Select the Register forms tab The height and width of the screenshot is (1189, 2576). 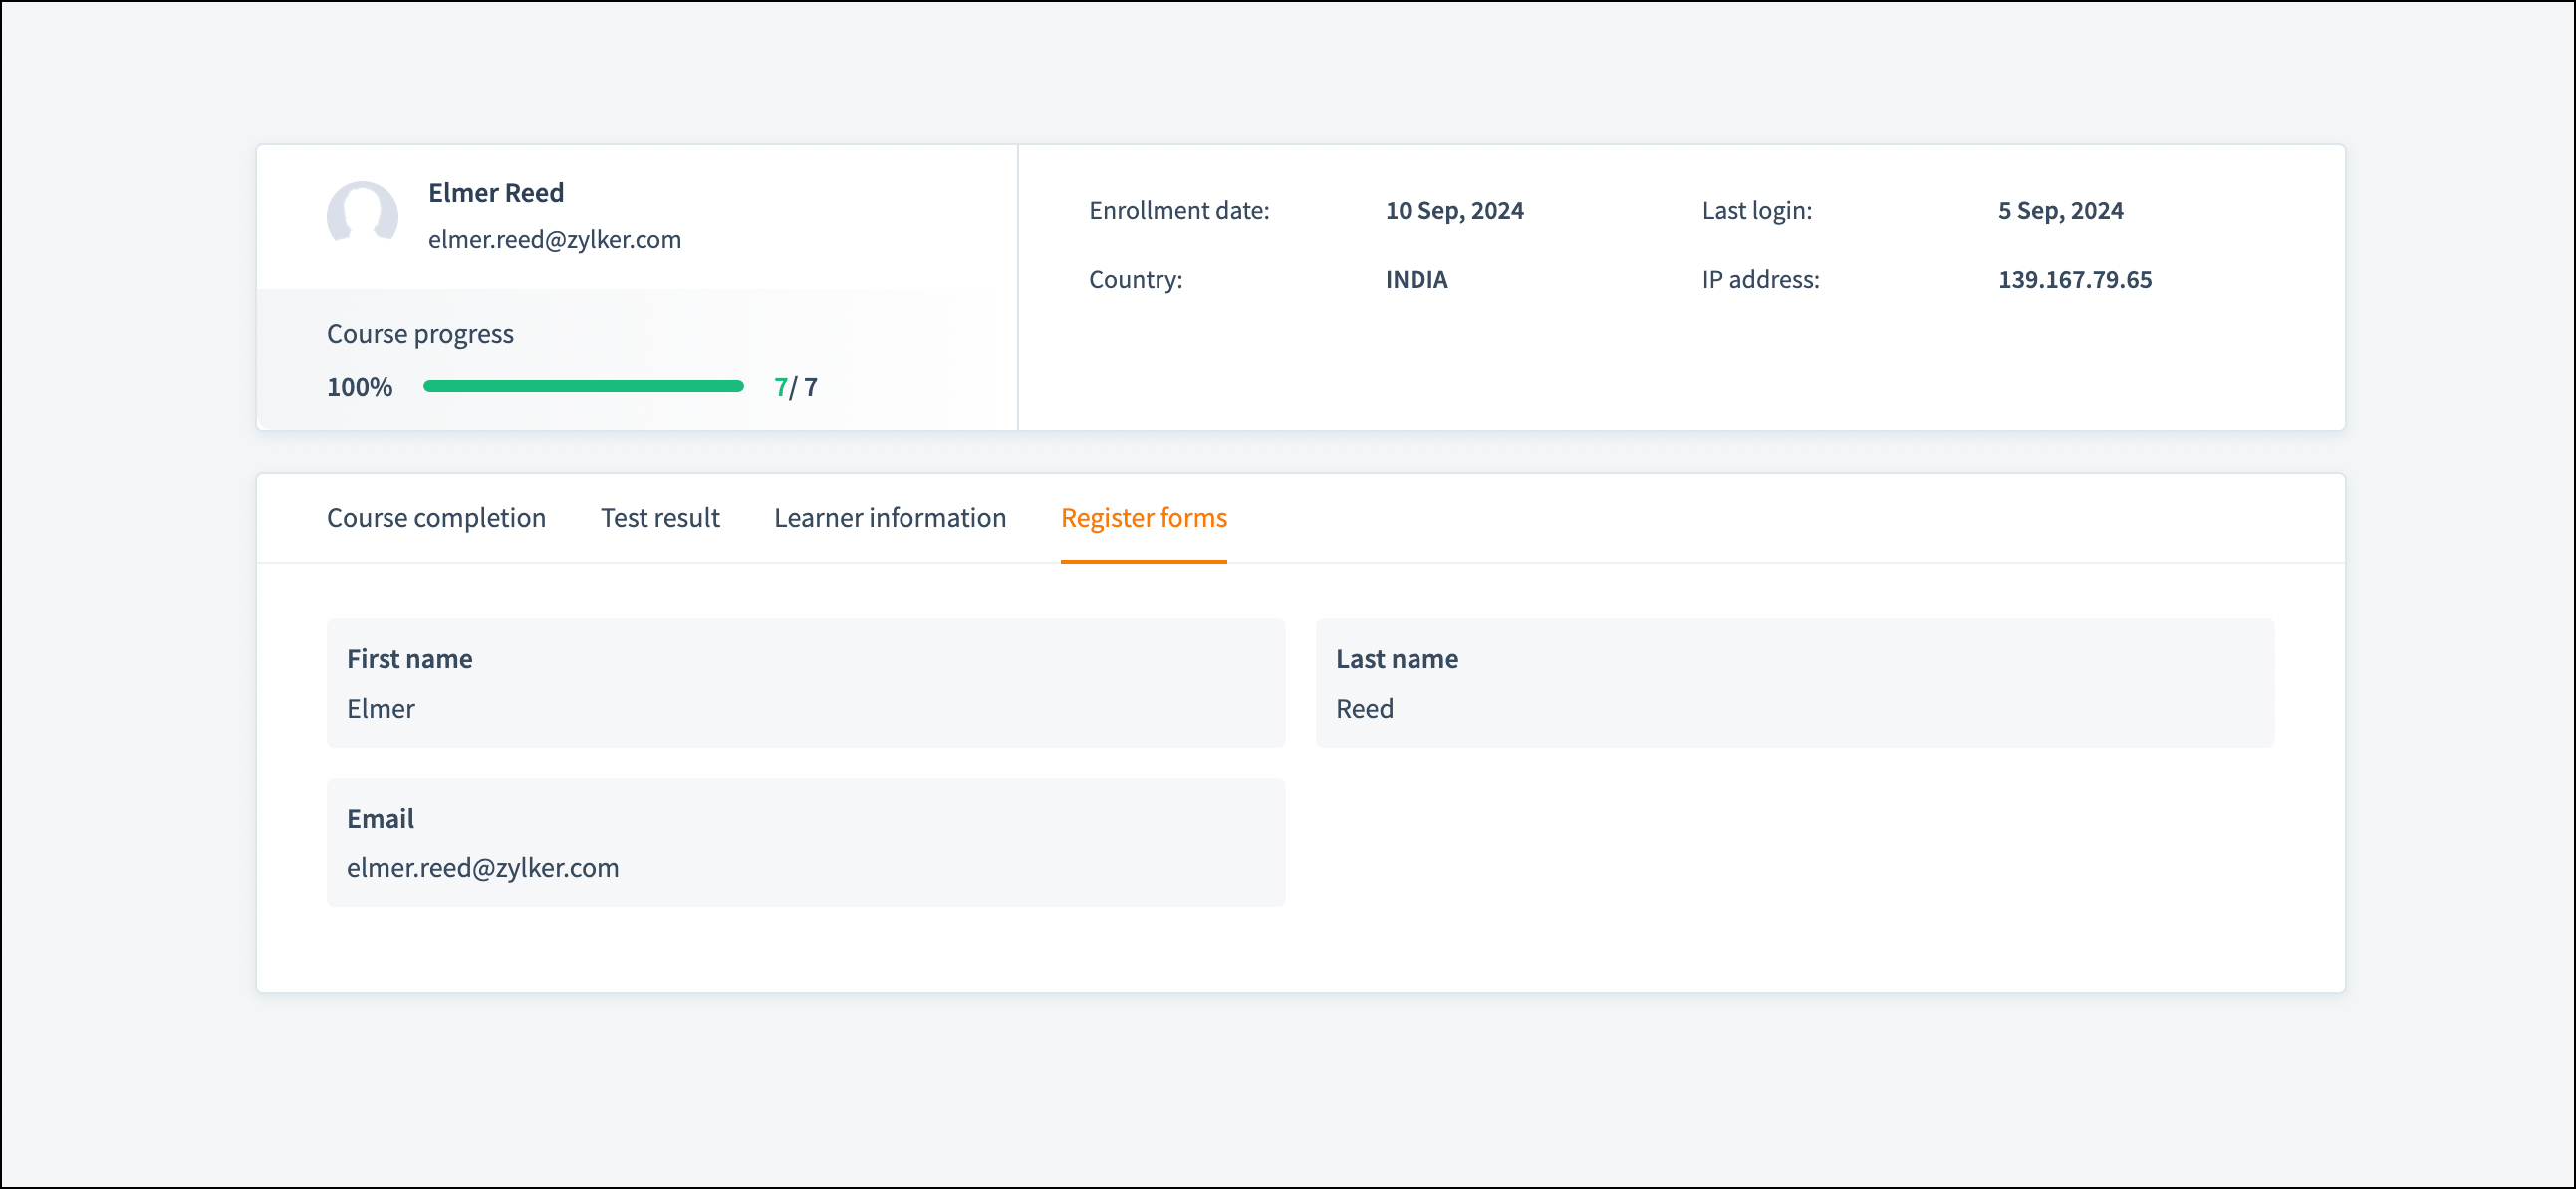point(1143,518)
